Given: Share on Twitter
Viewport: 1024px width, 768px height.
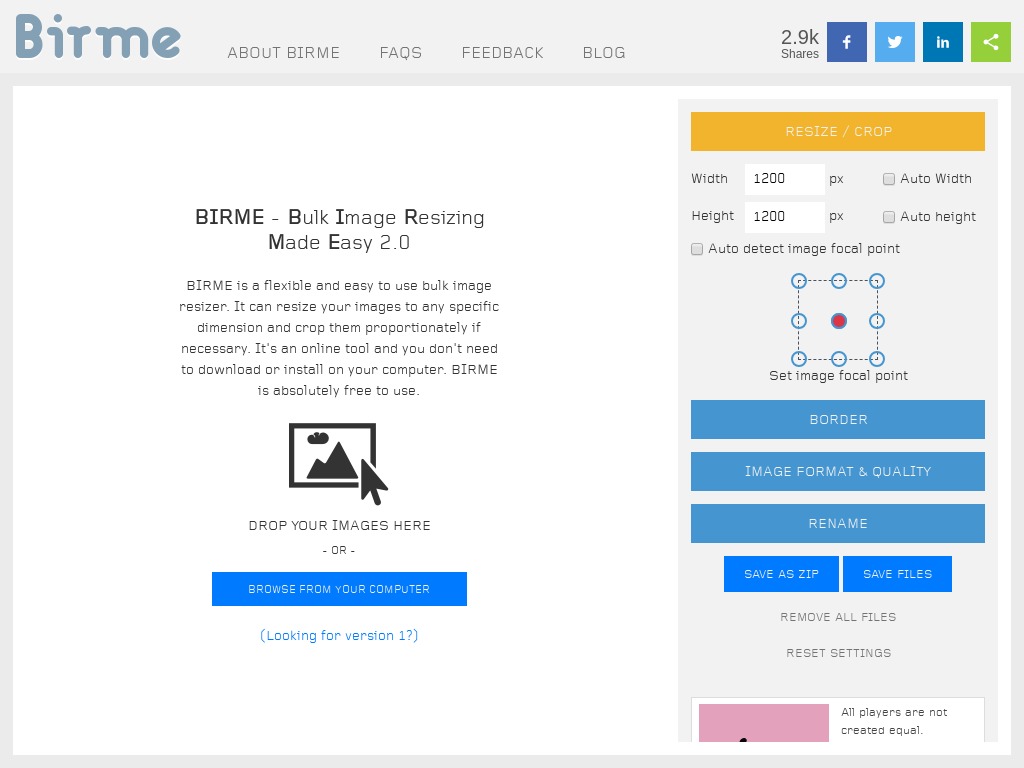Looking at the screenshot, I should point(895,42).
